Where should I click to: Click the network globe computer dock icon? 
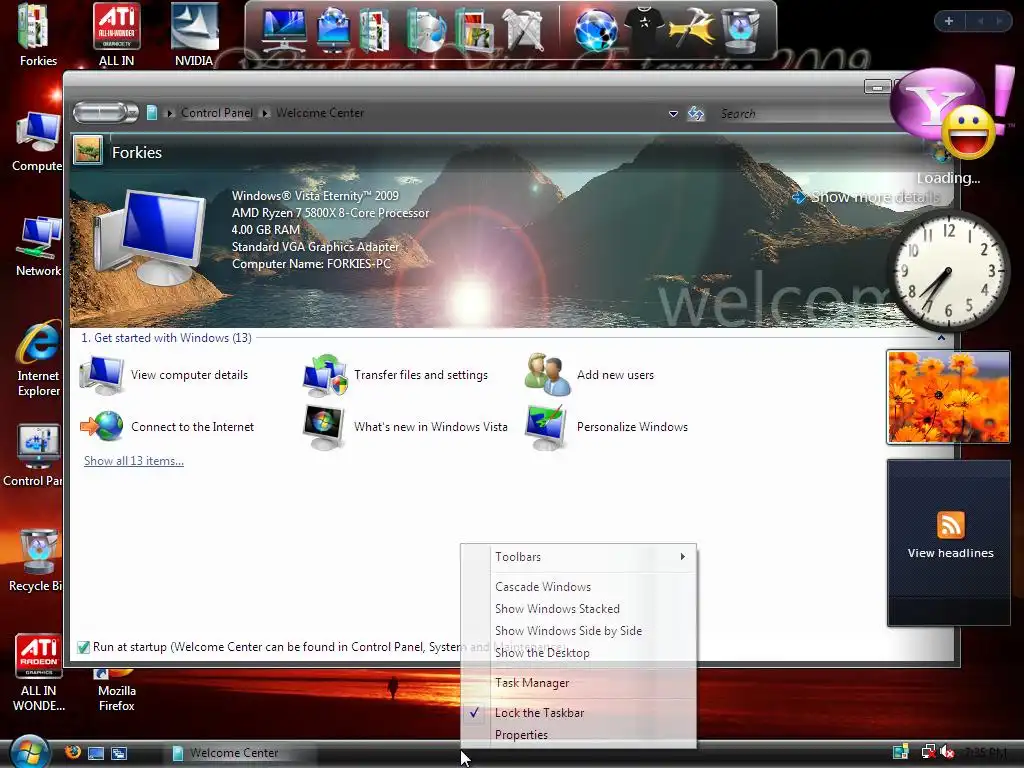click(x=332, y=29)
